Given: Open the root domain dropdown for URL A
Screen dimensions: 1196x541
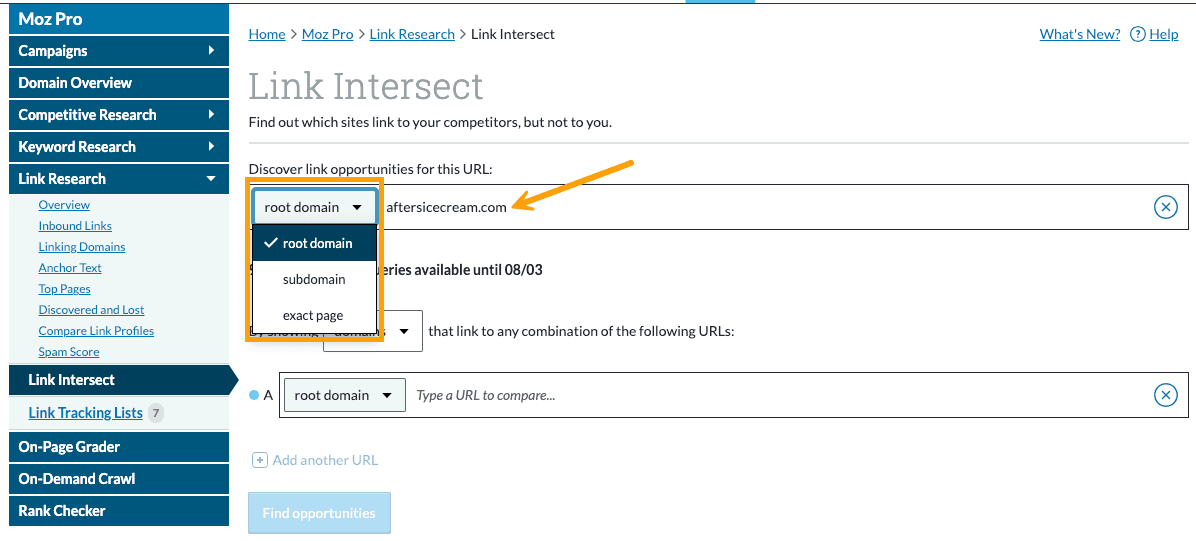Looking at the screenshot, I should [344, 395].
